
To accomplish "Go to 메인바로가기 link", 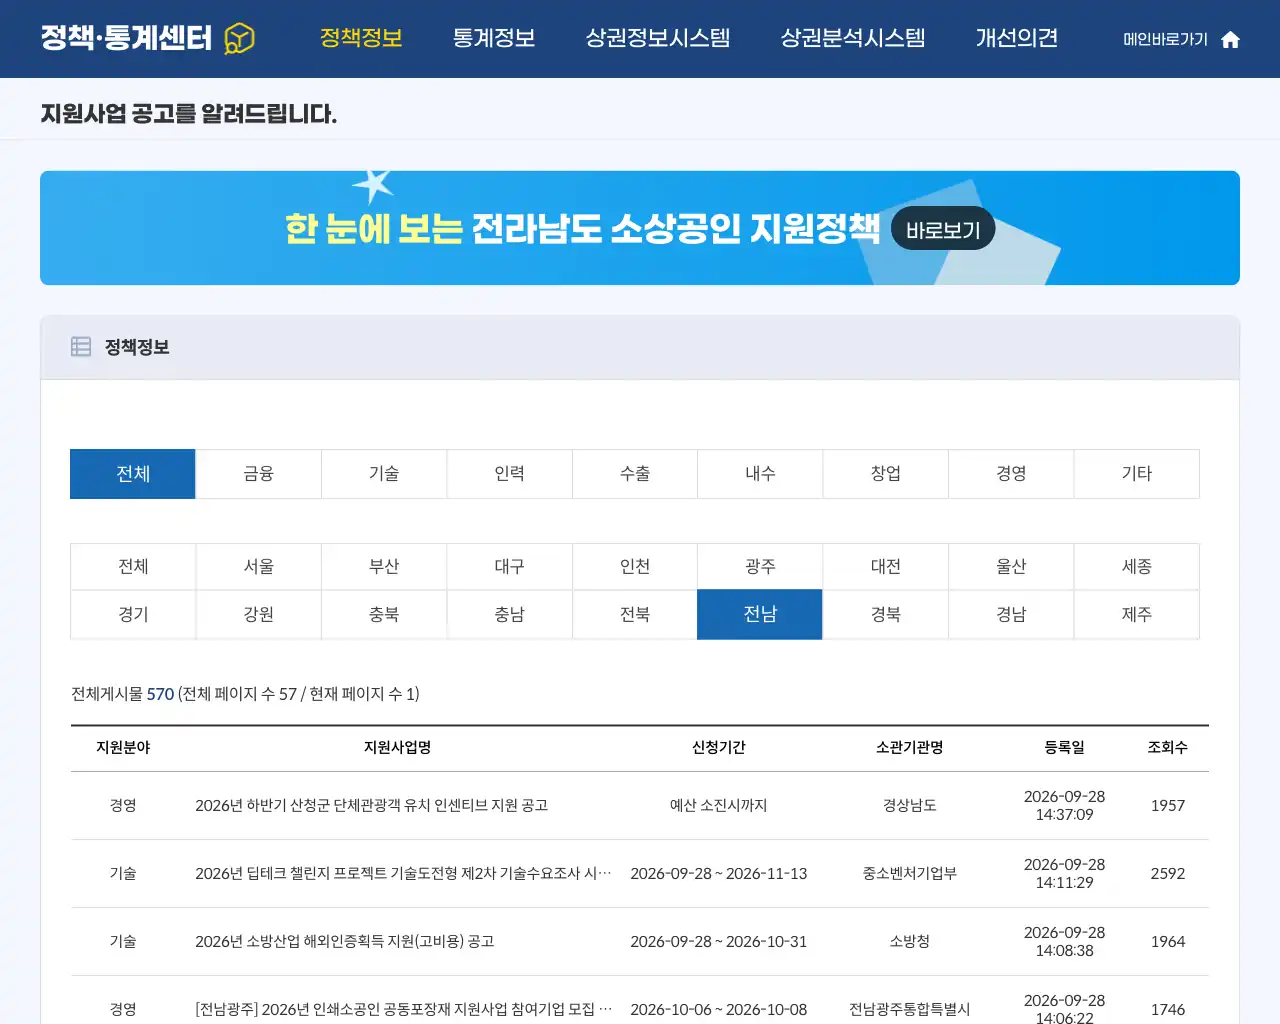I will coord(1166,39).
